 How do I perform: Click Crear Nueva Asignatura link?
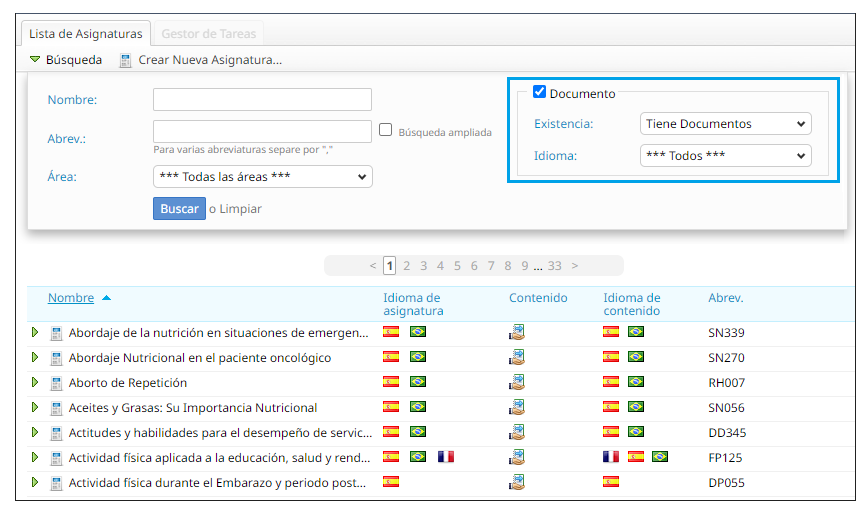click(x=210, y=60)
